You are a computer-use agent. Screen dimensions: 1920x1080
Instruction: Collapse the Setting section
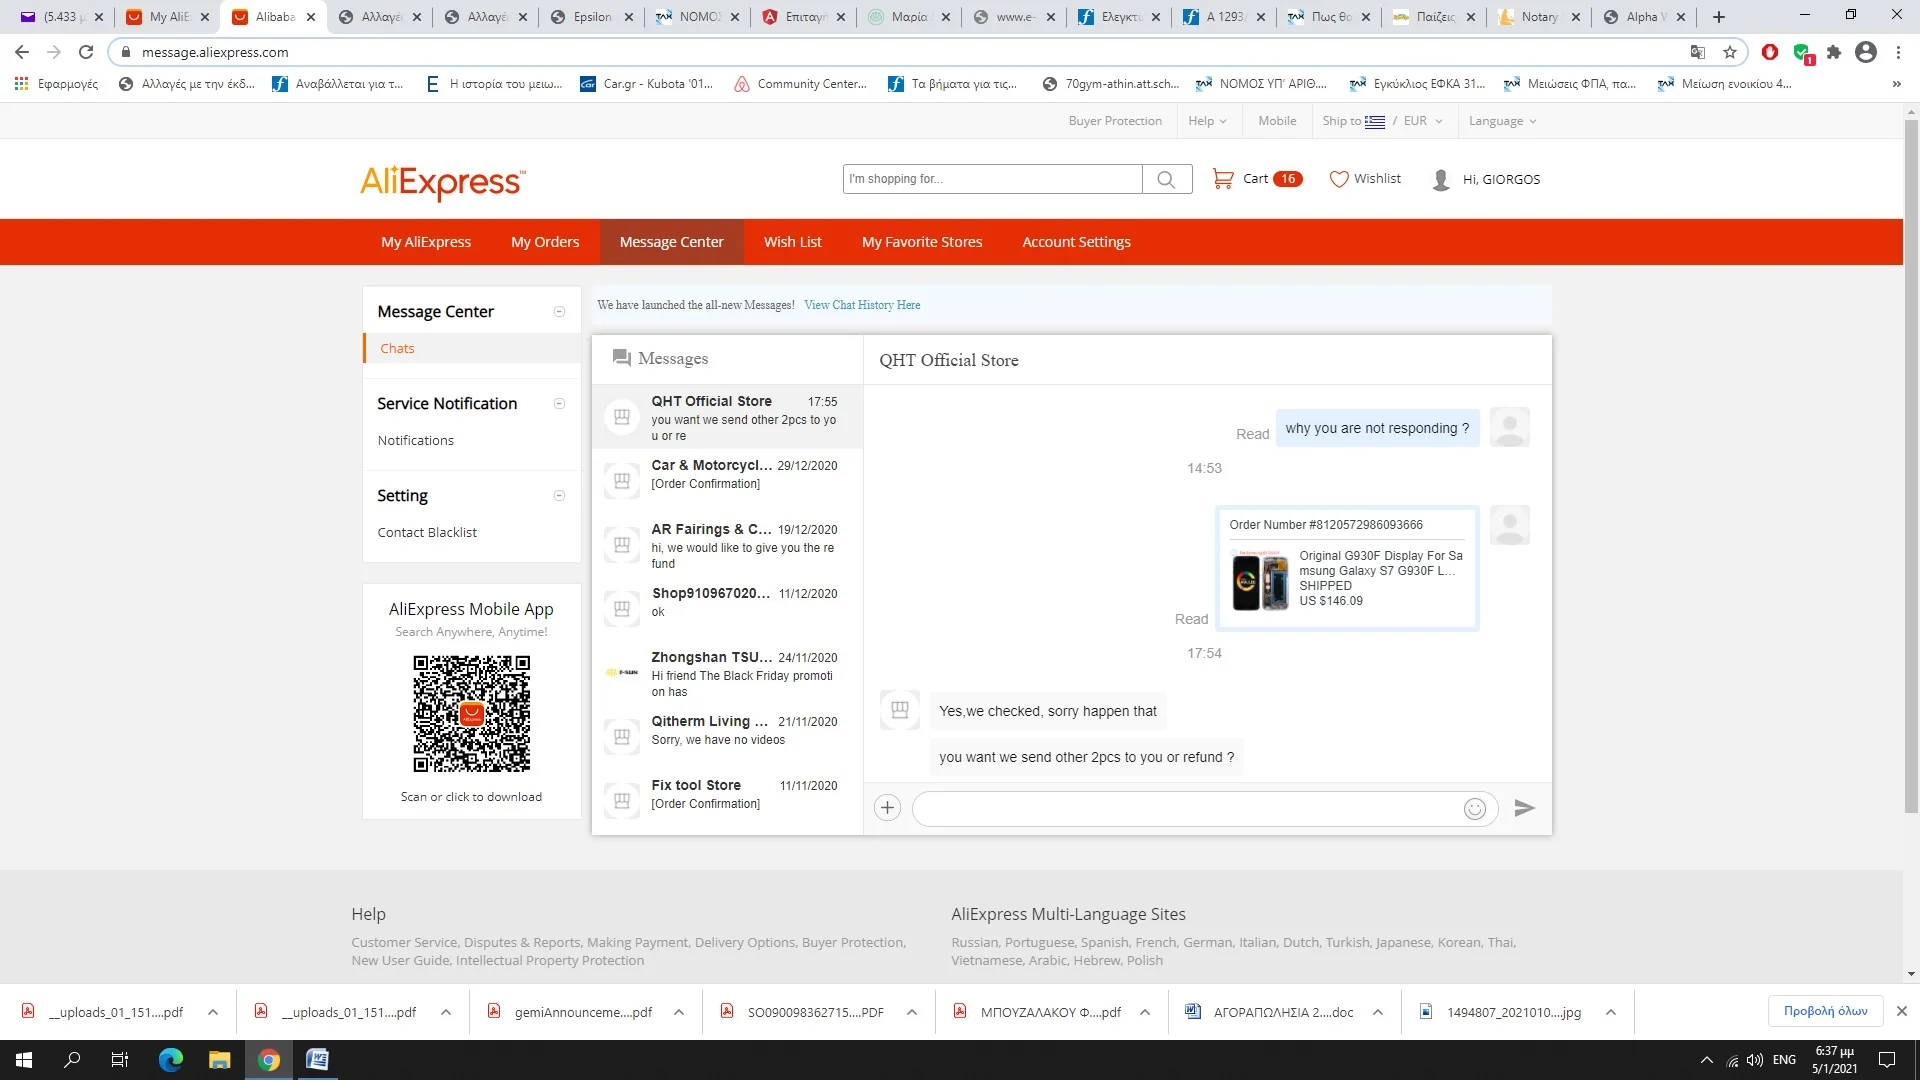[559, 496]
